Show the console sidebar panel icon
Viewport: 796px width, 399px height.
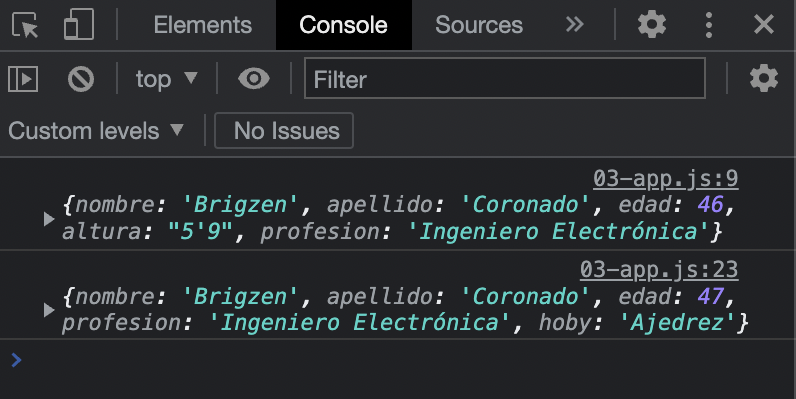[23, 79]
